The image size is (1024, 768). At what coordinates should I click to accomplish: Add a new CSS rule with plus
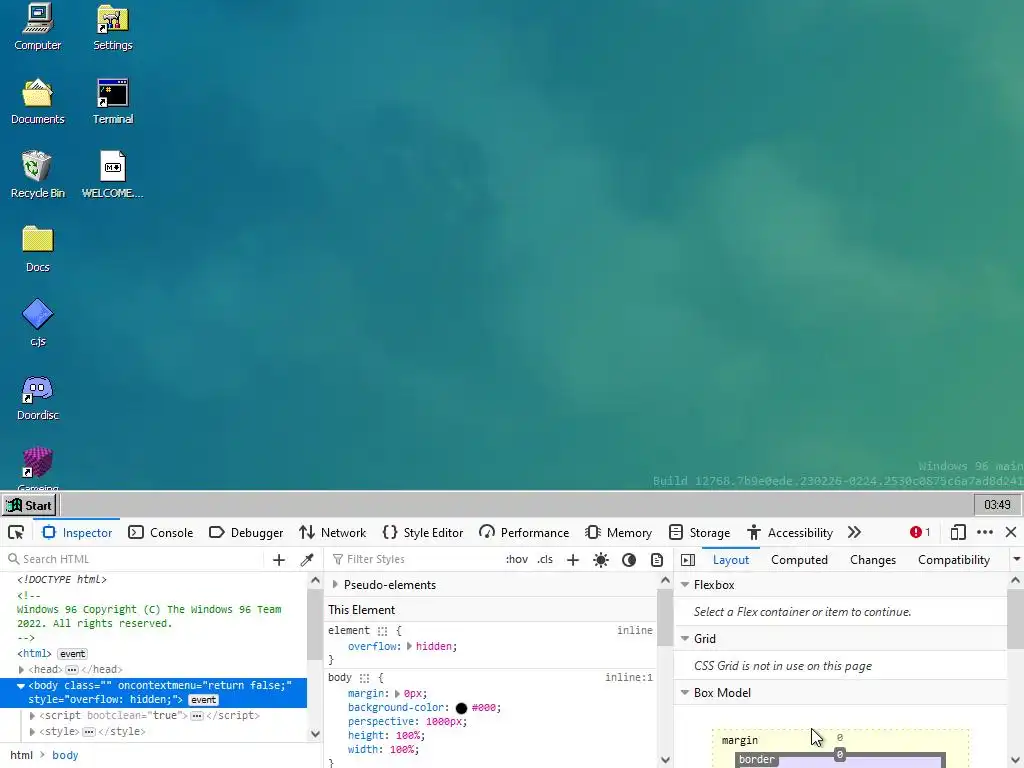coord(573,560)
